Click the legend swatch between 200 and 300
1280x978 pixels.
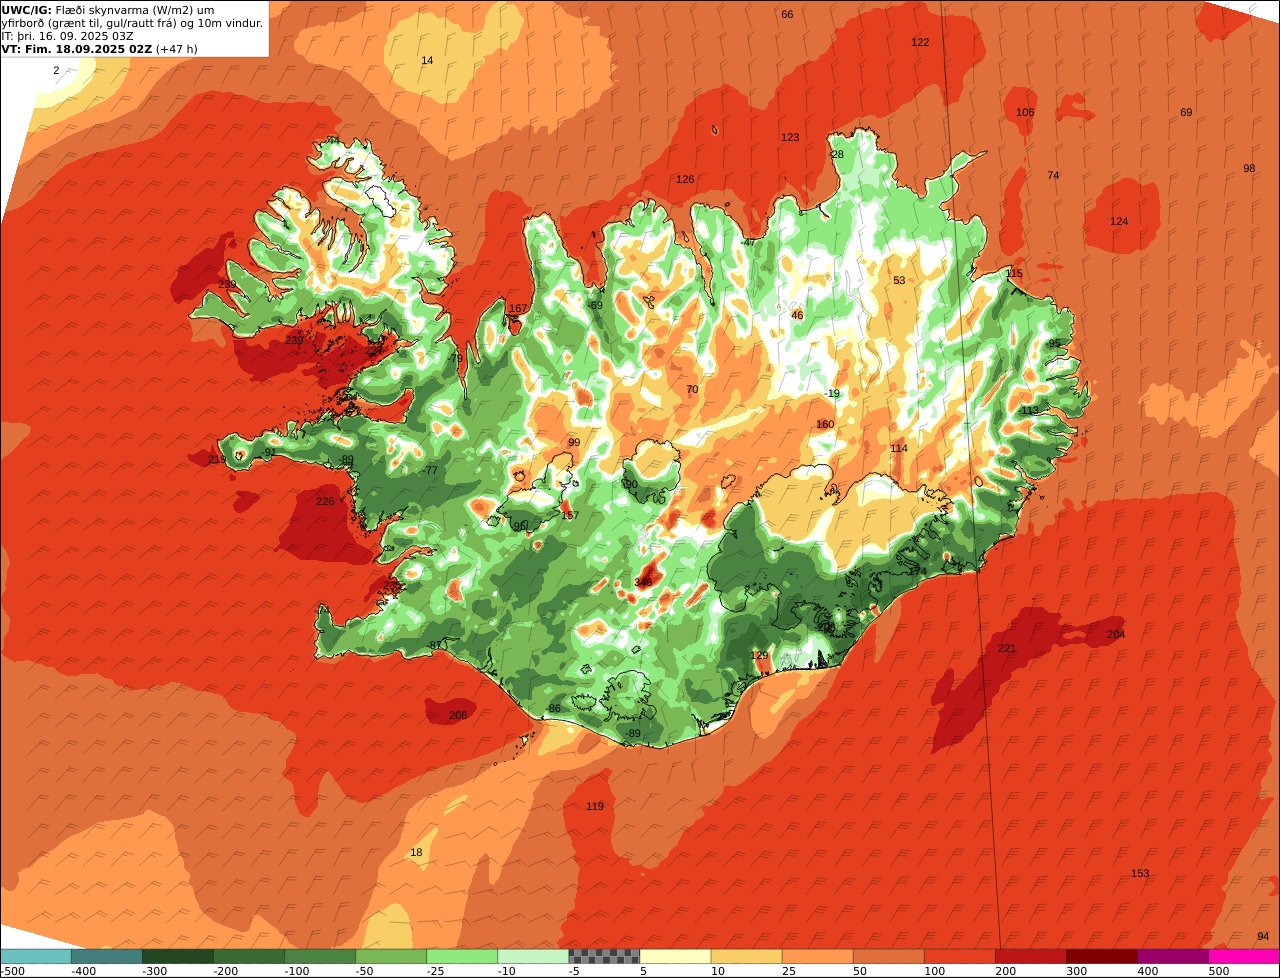[1031, 956]
